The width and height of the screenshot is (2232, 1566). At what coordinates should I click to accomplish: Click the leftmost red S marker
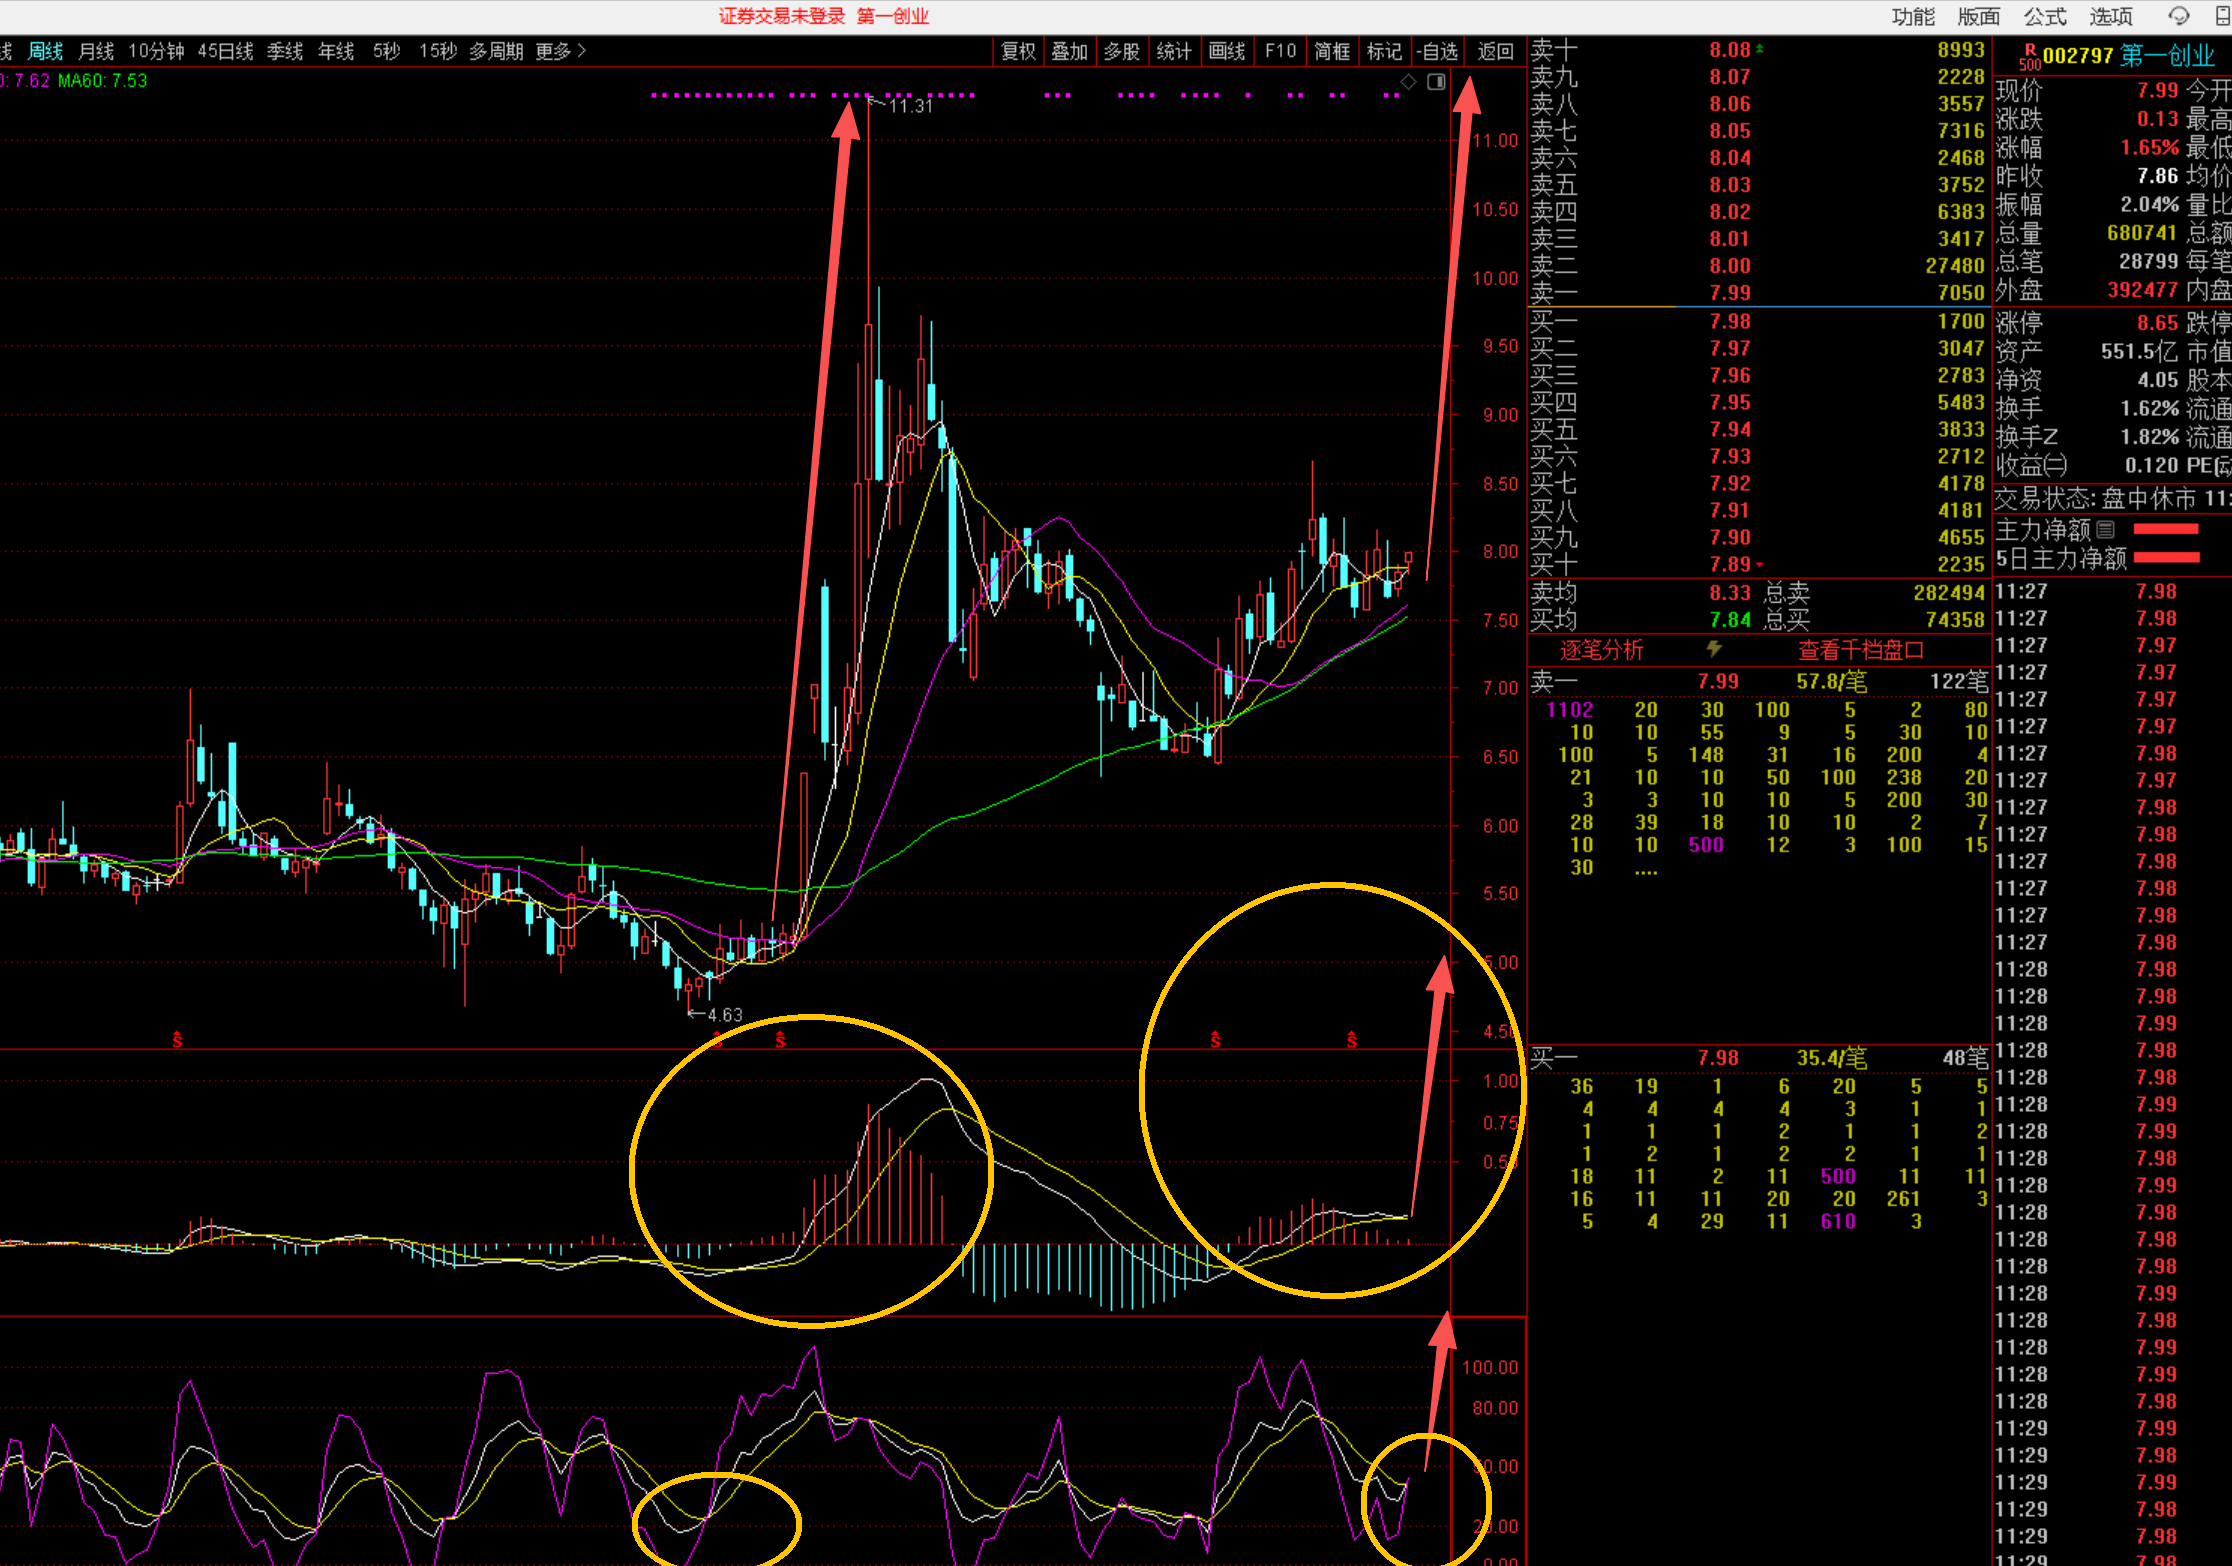pos(177,1040)
